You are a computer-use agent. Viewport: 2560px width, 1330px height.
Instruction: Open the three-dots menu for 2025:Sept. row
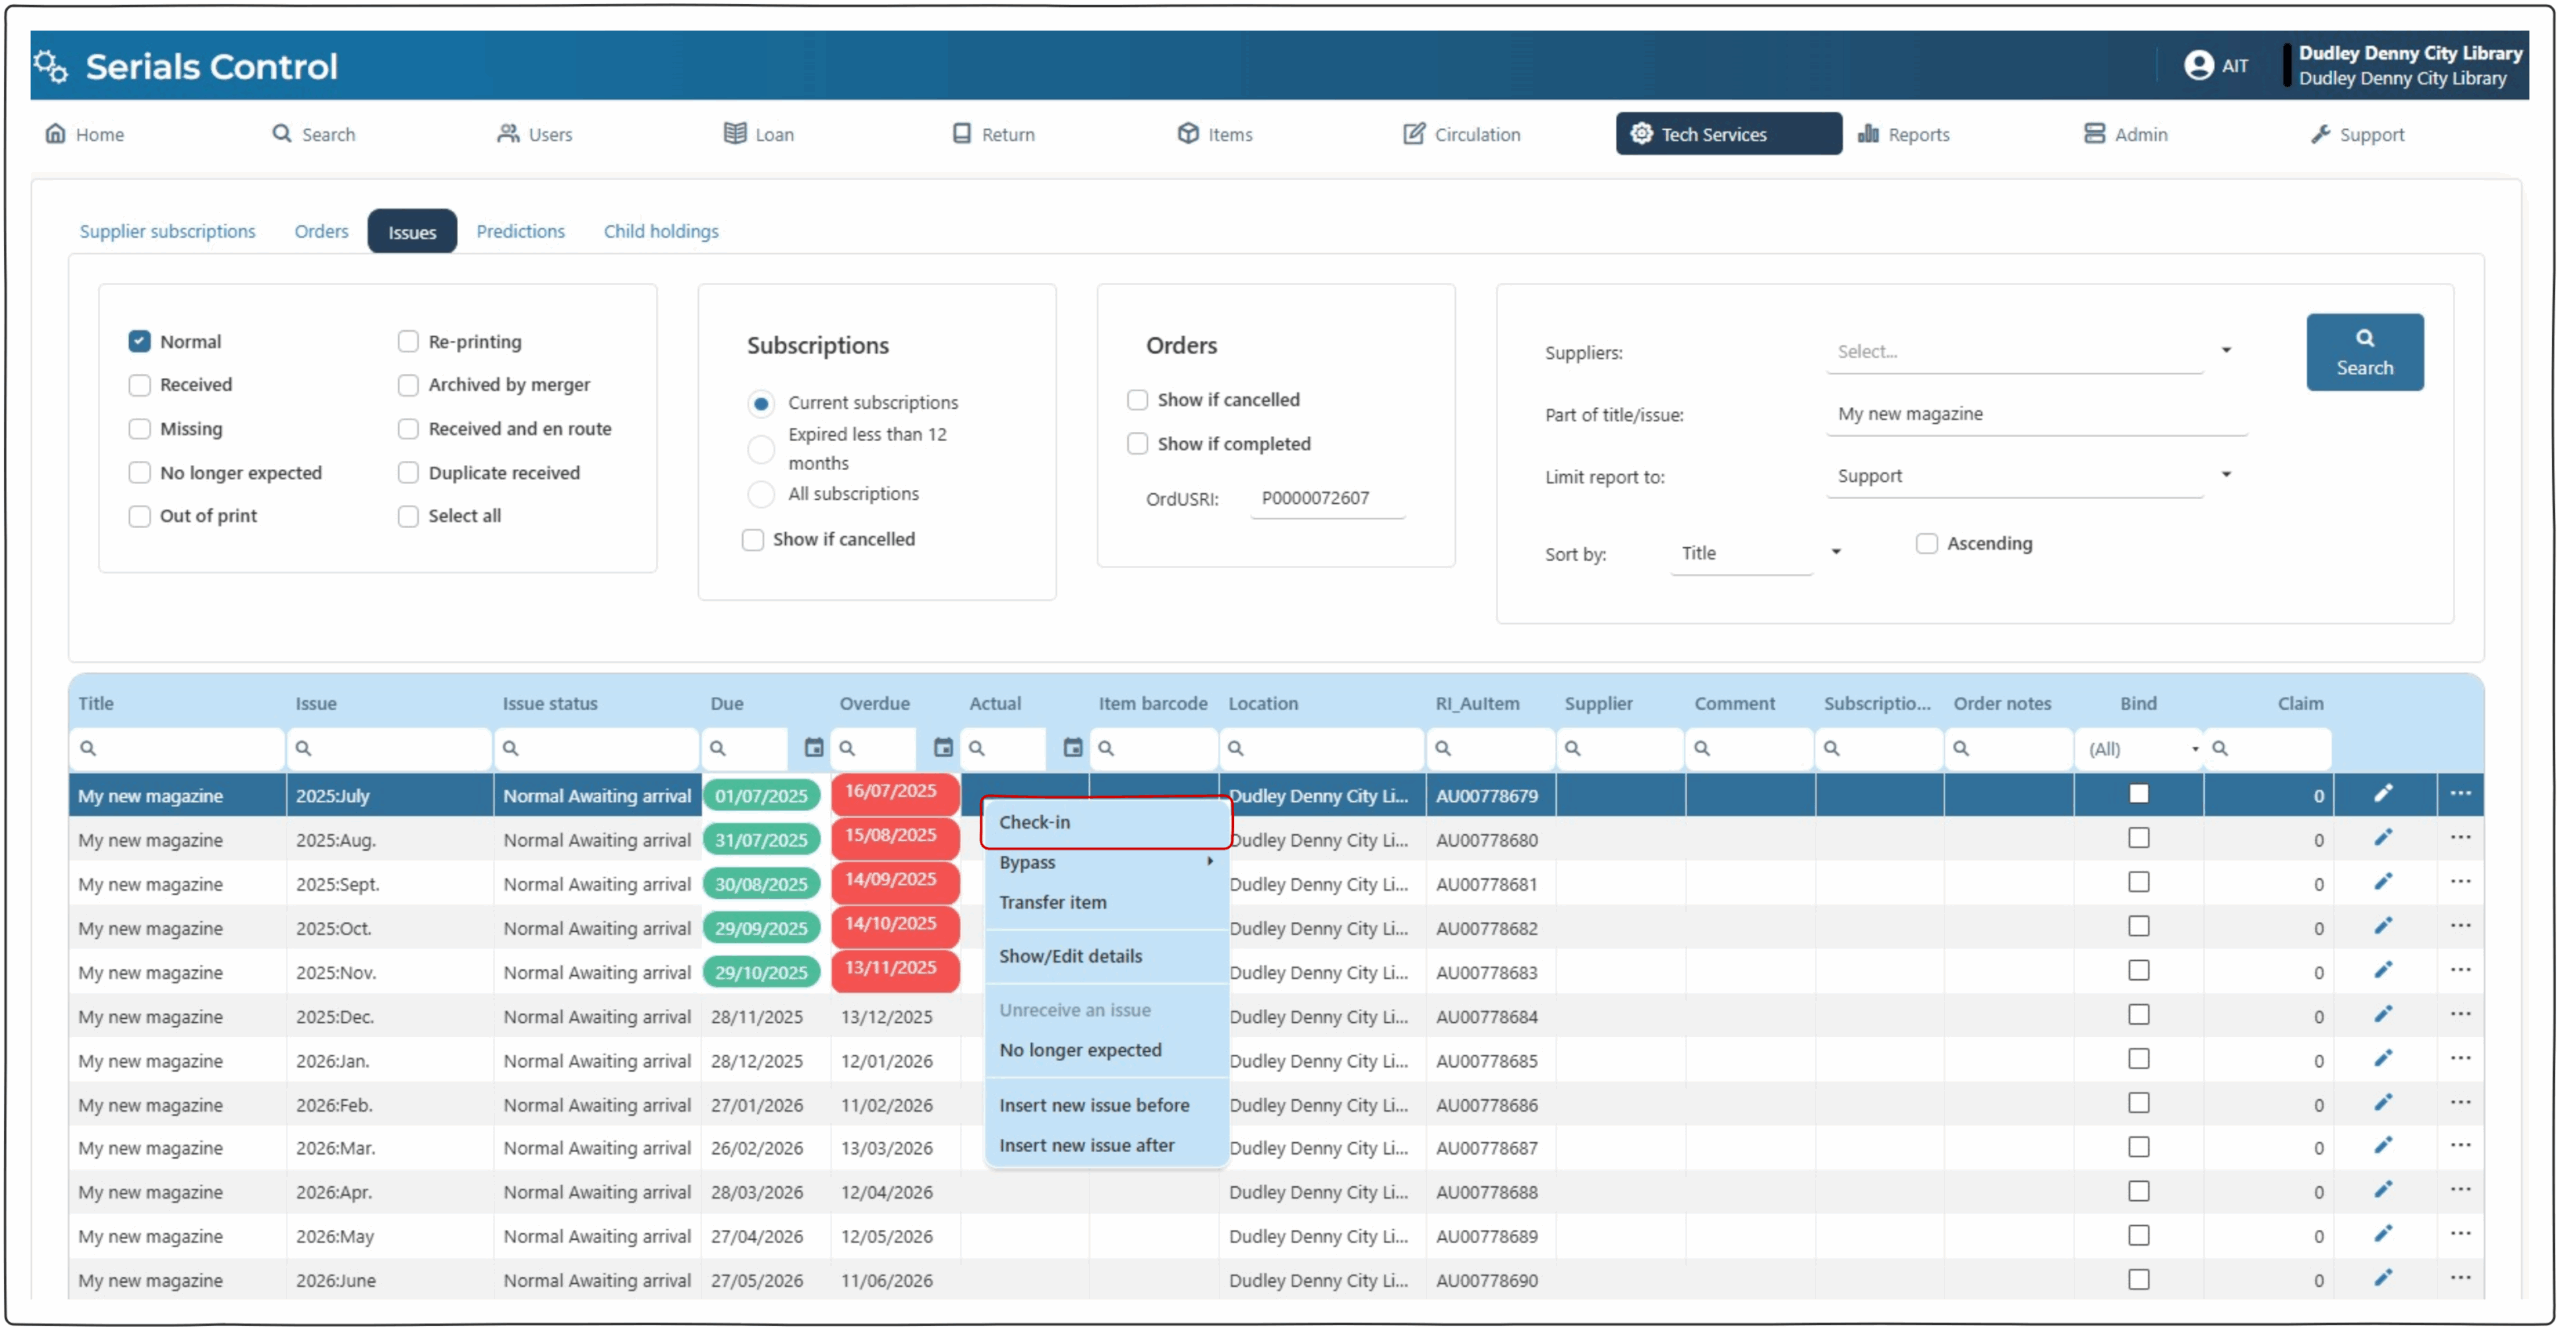[2460, 882]
